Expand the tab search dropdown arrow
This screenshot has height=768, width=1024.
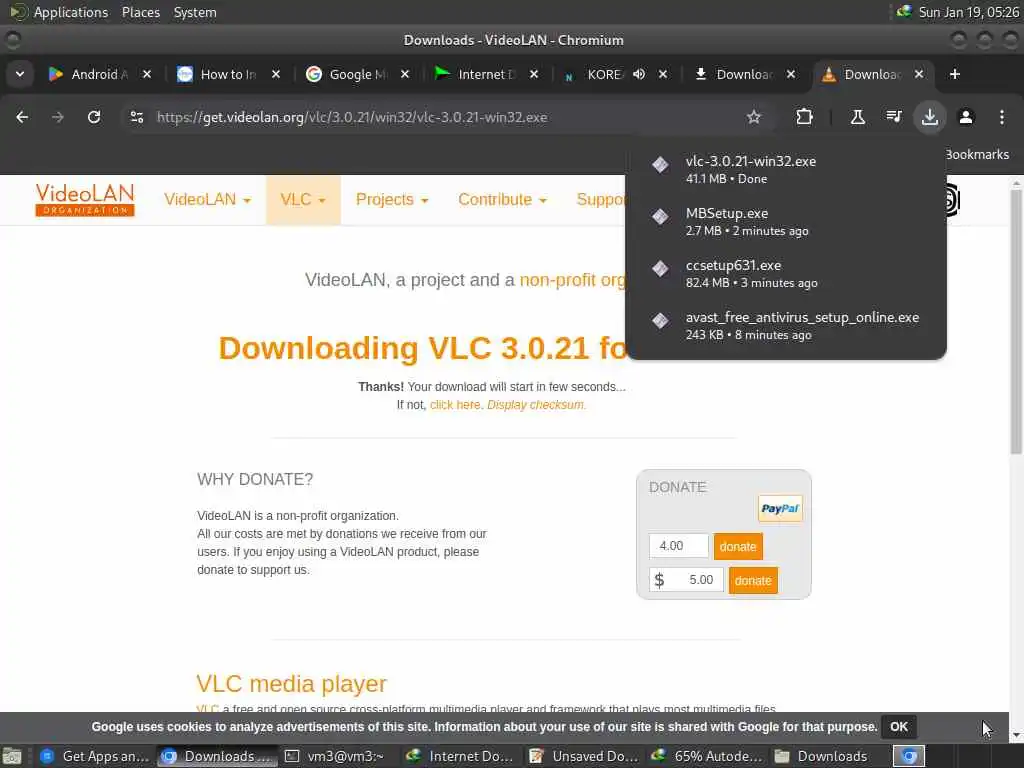click(20, 74)
